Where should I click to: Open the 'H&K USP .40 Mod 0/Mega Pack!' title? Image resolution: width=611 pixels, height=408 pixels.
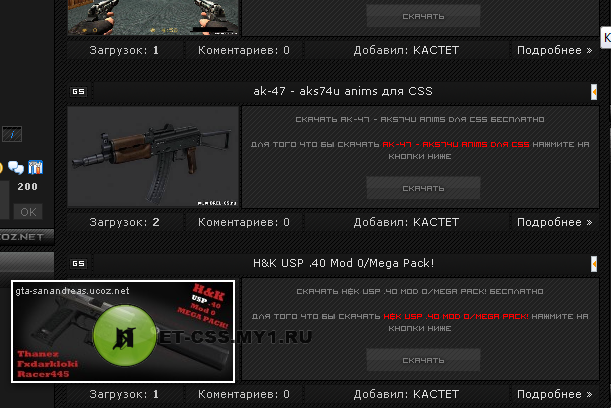tap(343, 263)
